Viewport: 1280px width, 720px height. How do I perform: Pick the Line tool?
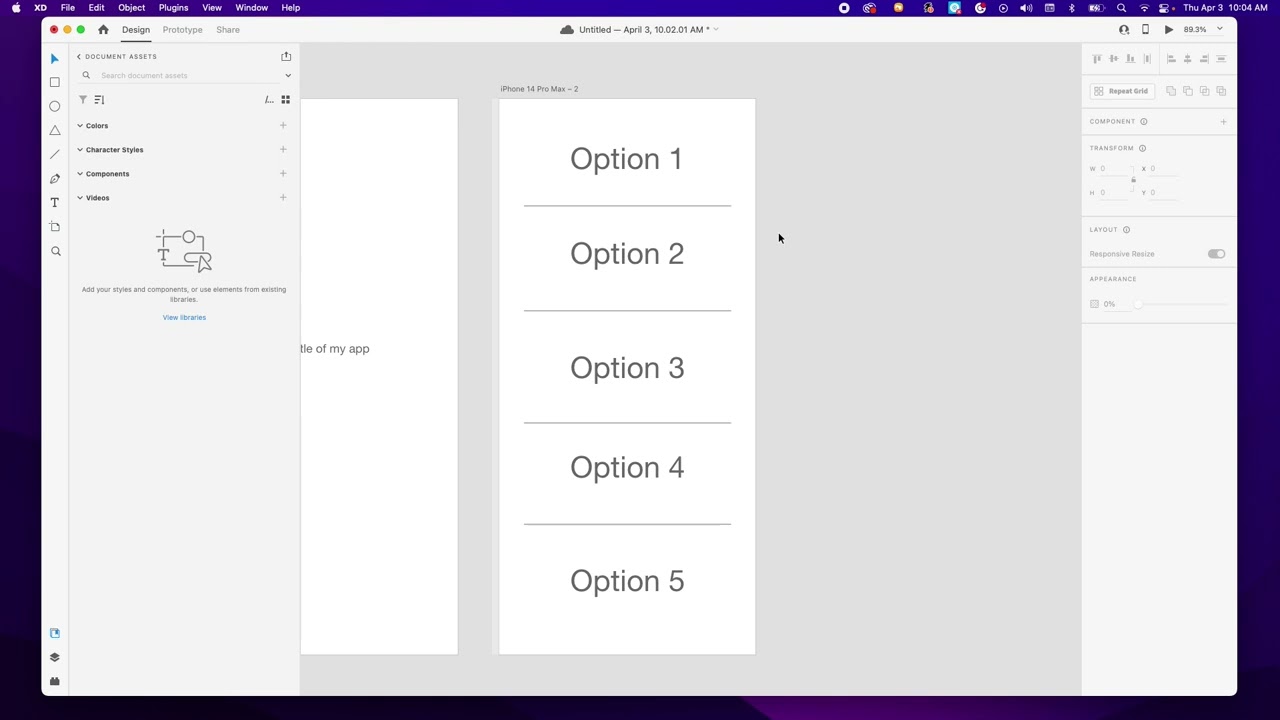55,154
